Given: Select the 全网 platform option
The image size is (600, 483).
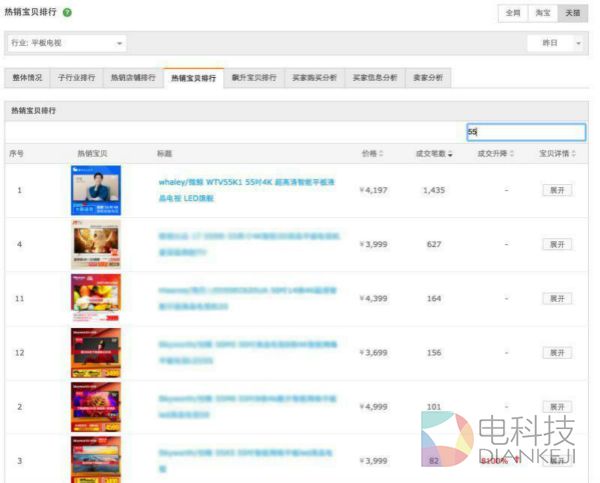Looking at the screenshot, I should pos(512,13).
